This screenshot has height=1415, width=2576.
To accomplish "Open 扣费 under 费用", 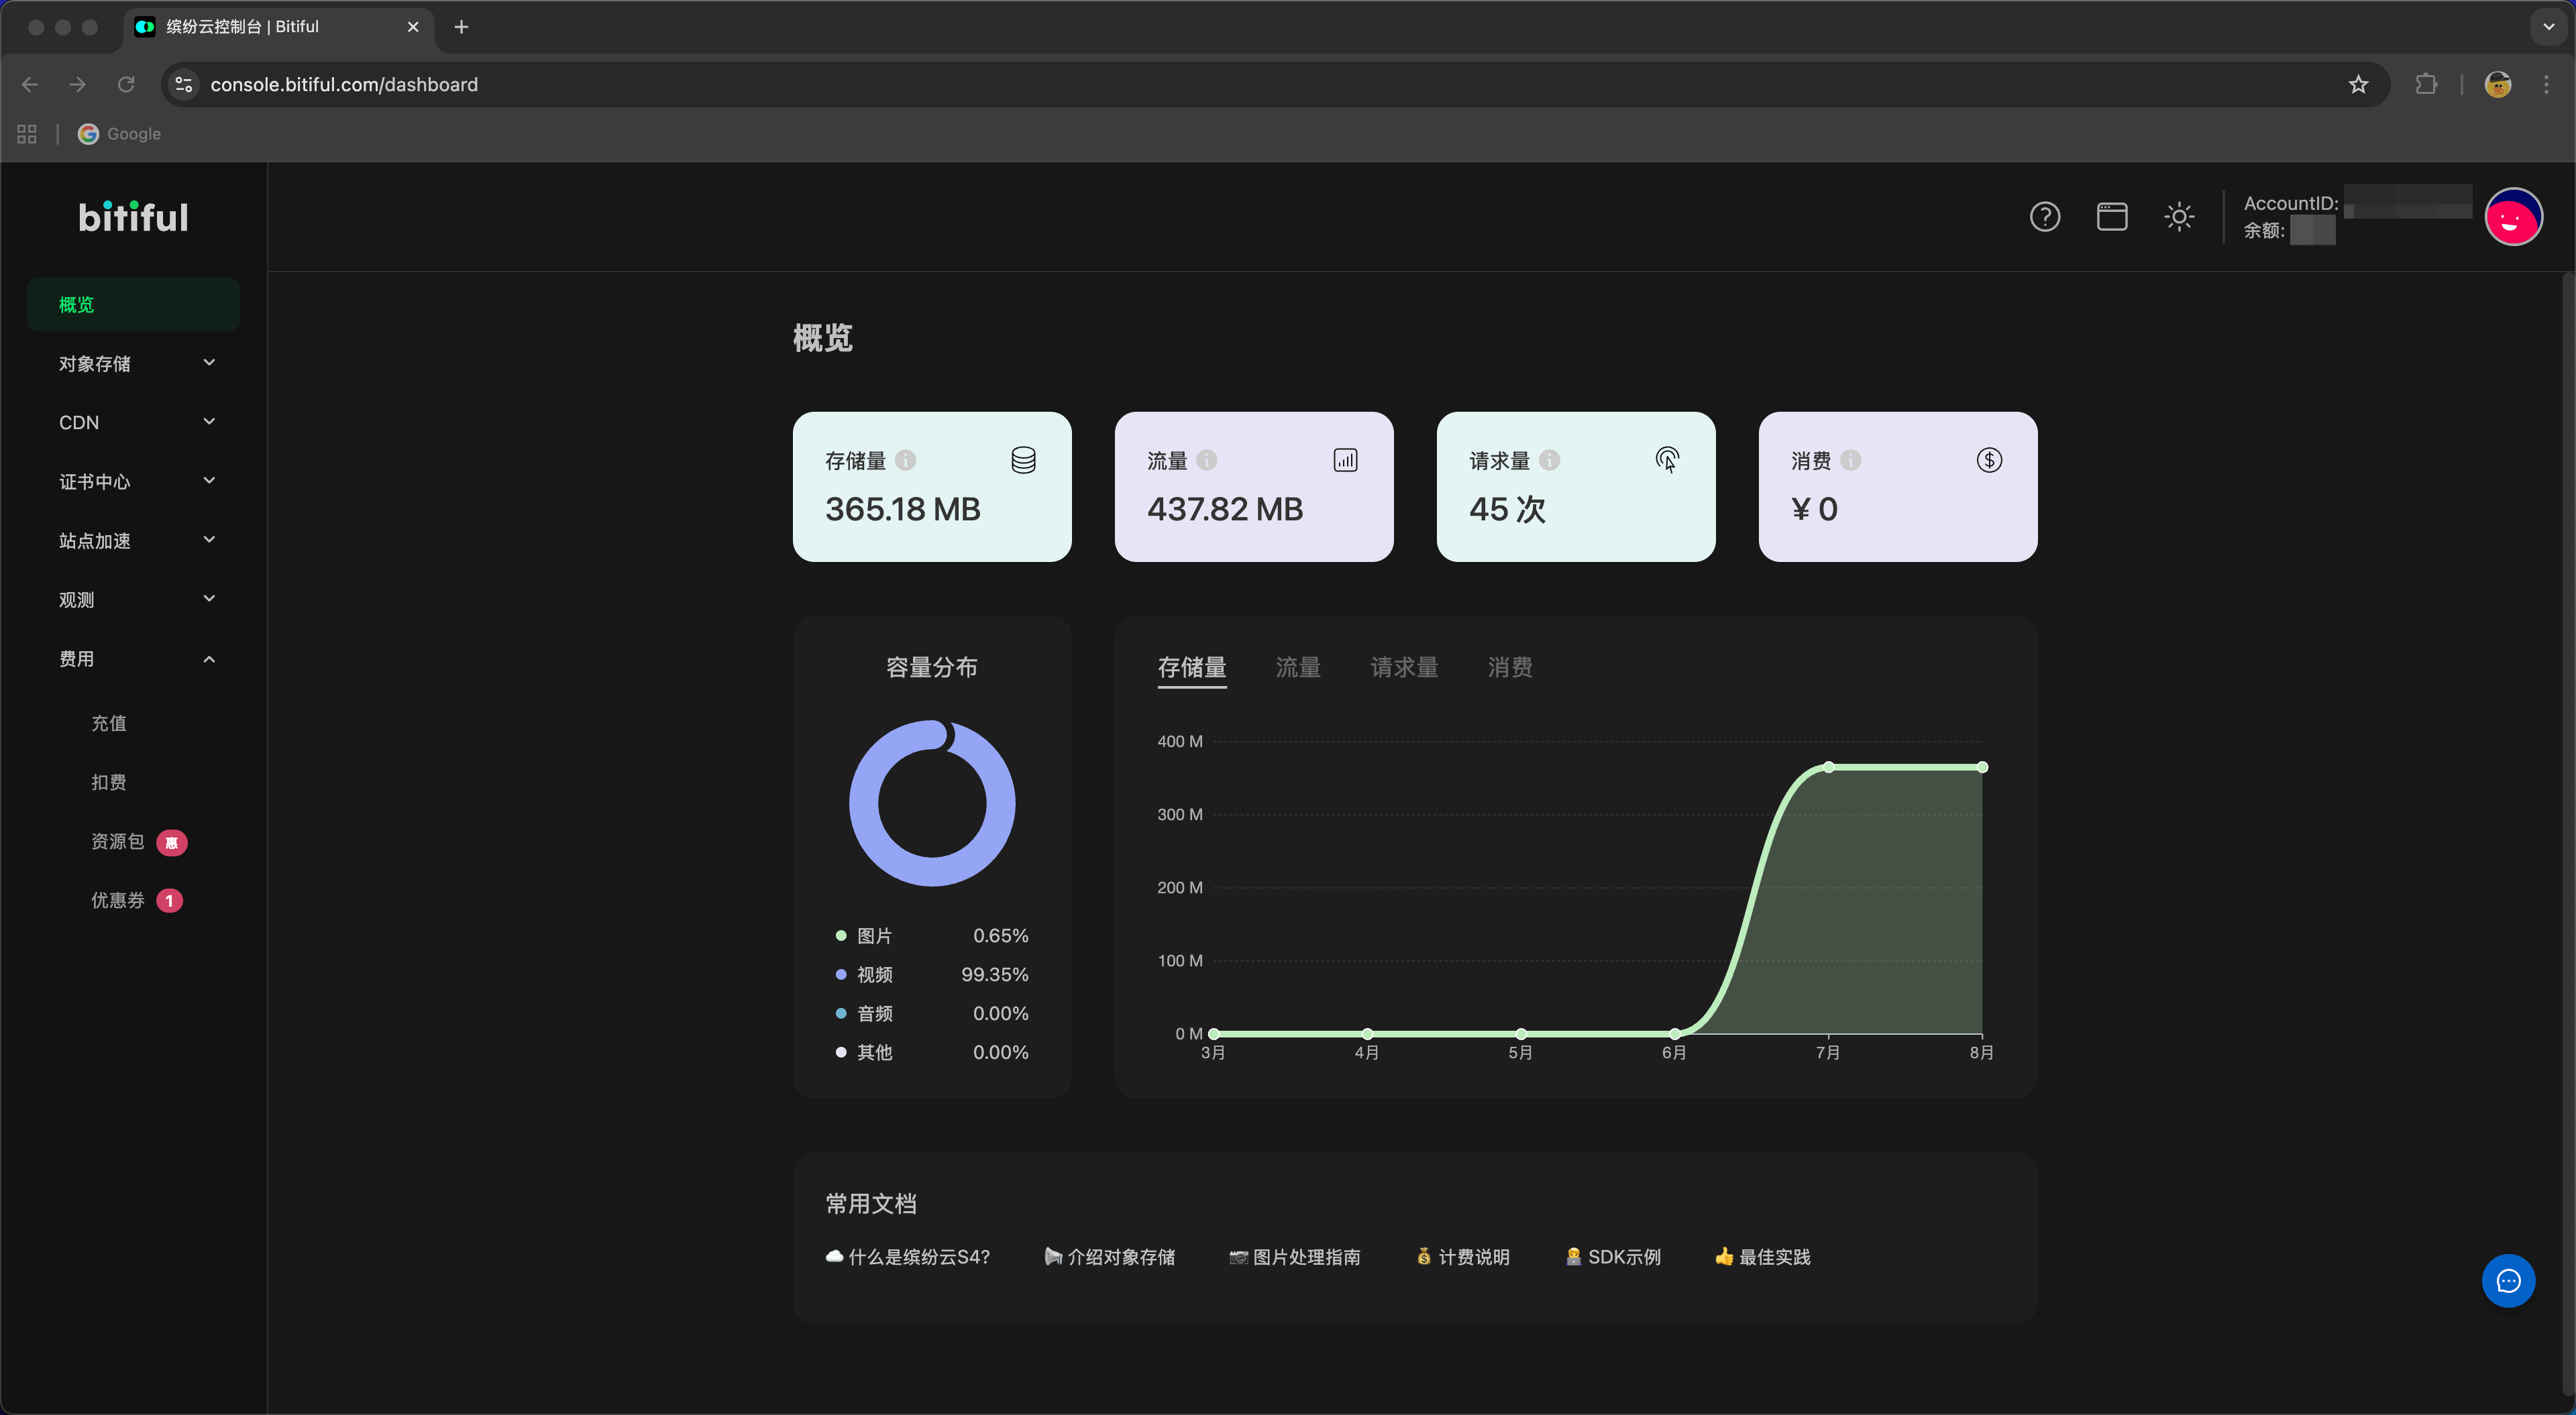I will tap(109, 782).
